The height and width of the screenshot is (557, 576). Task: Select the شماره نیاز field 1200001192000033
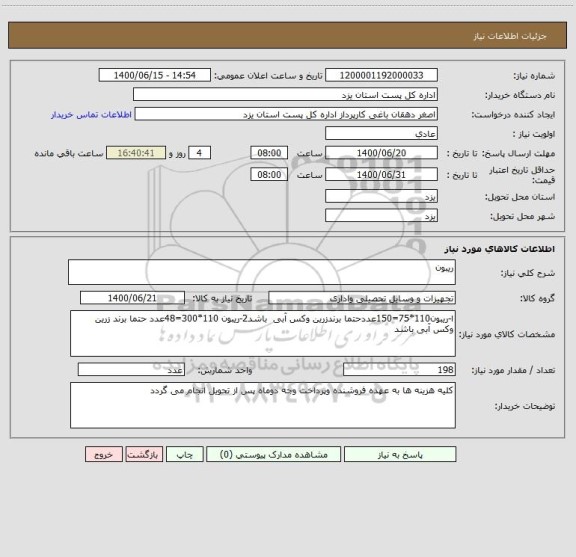point(381,75)
